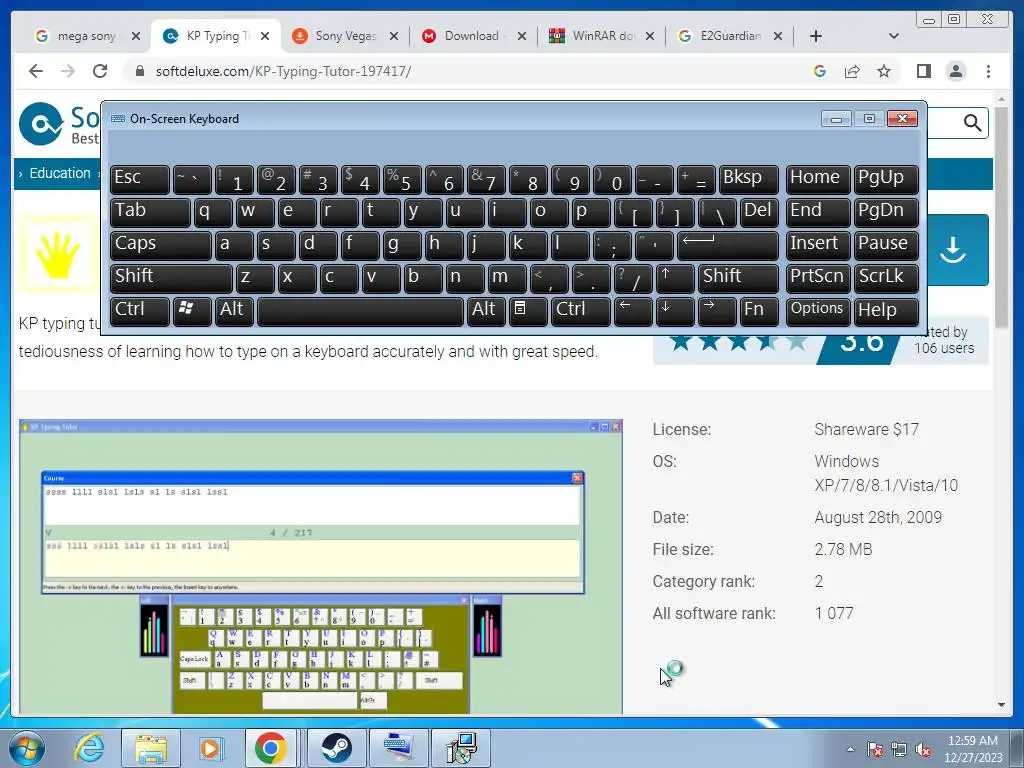Click the left arrow key
The image size is (1024, 768).
tap(633, 311)
